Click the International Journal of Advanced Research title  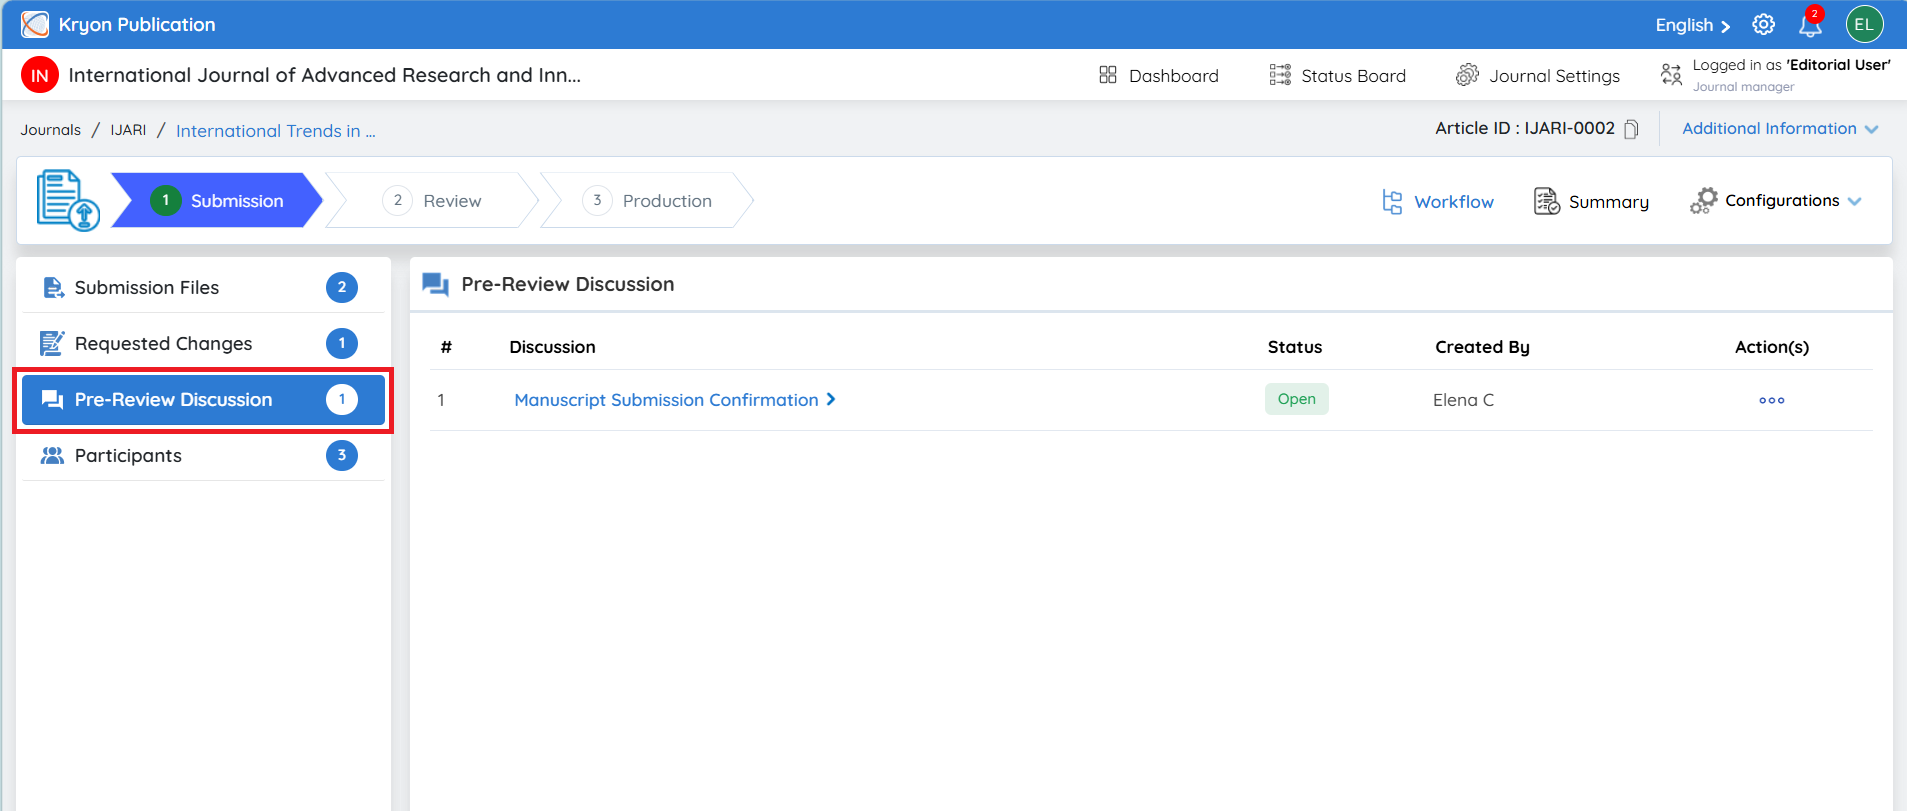click(324, 75)
